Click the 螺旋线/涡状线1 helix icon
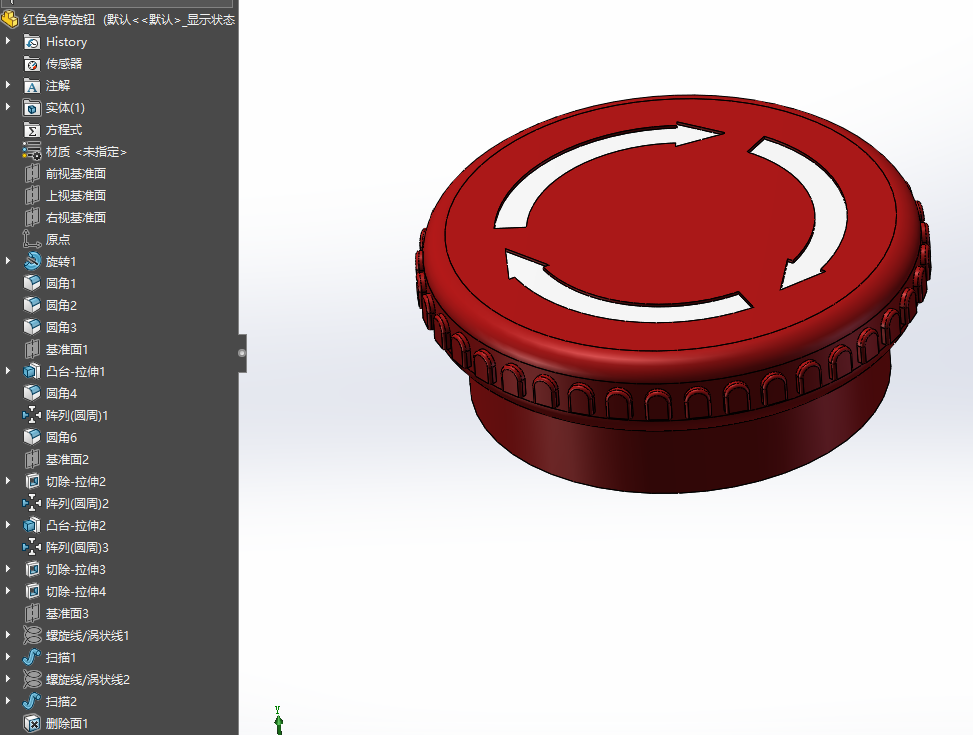Viewport: 973px width, 735px height. click(32, 635)
